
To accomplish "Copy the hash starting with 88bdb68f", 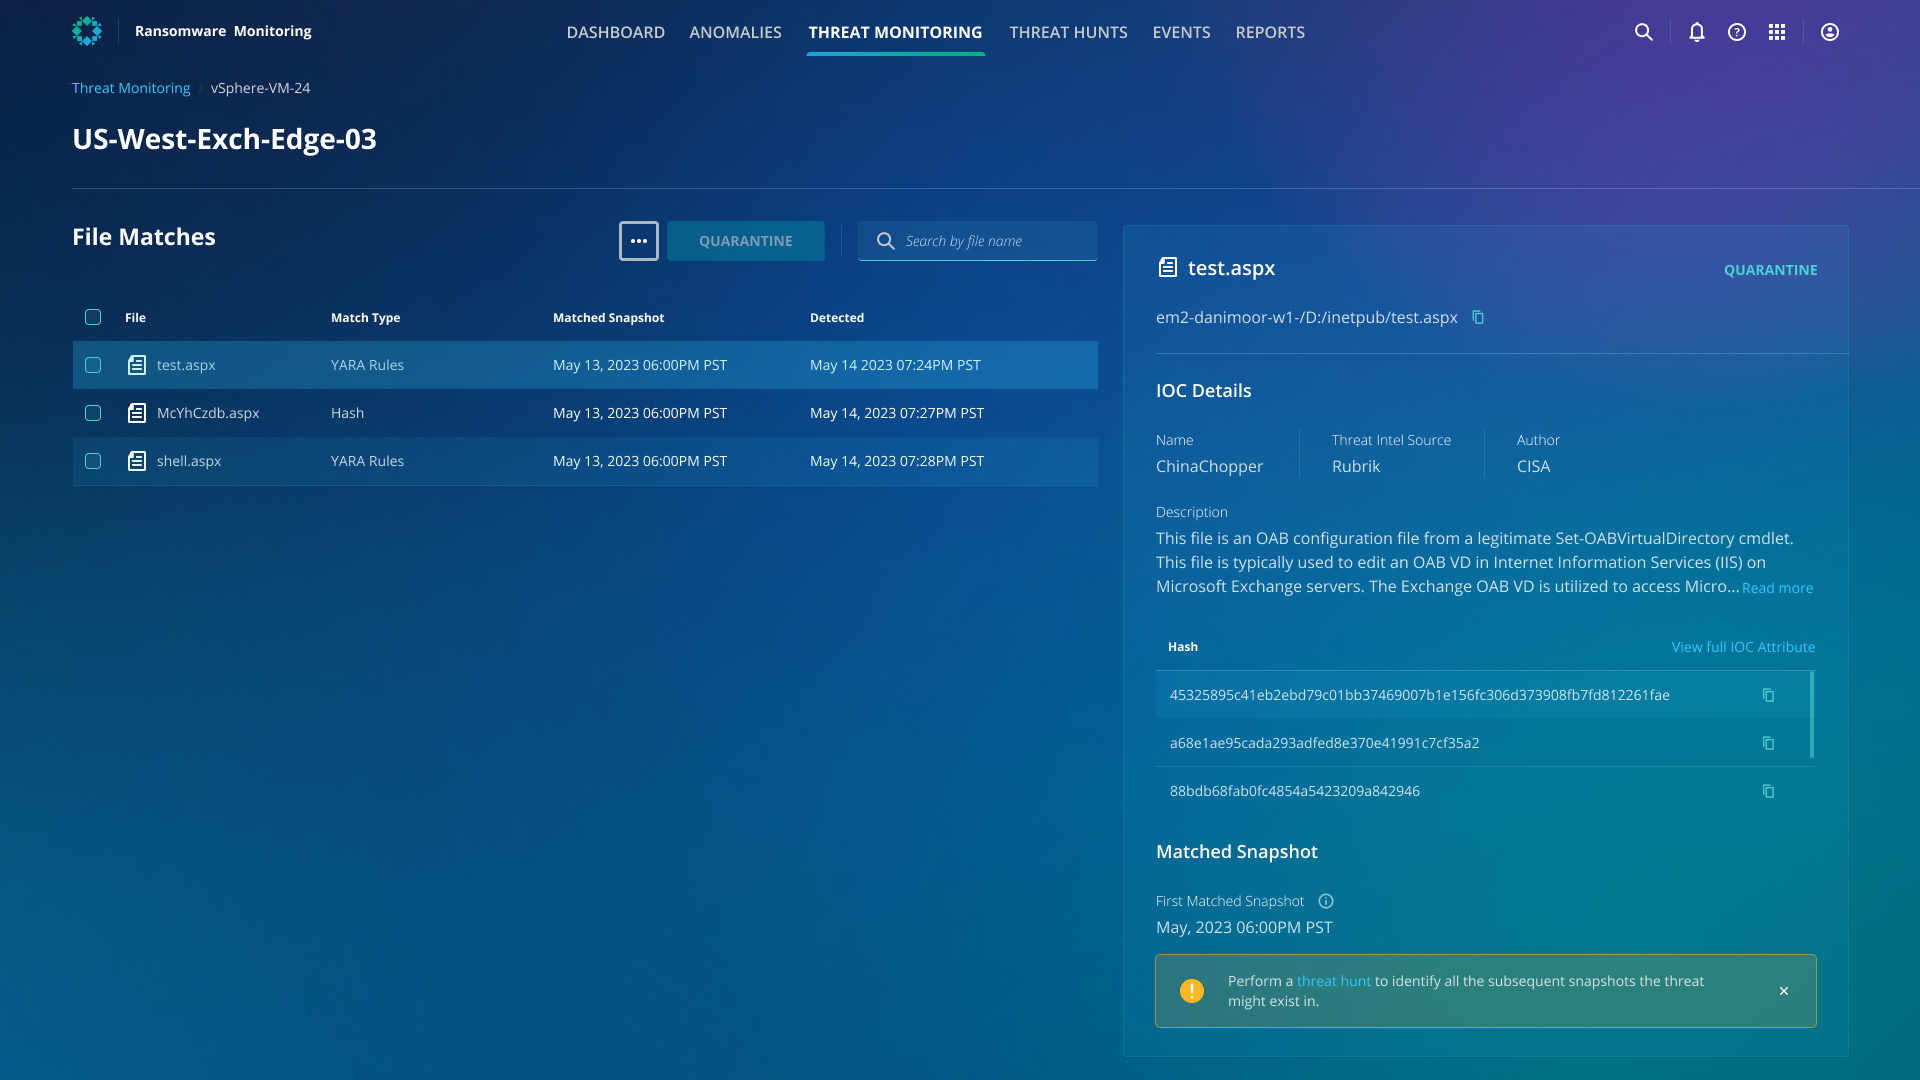I will tap(1768, 791).
